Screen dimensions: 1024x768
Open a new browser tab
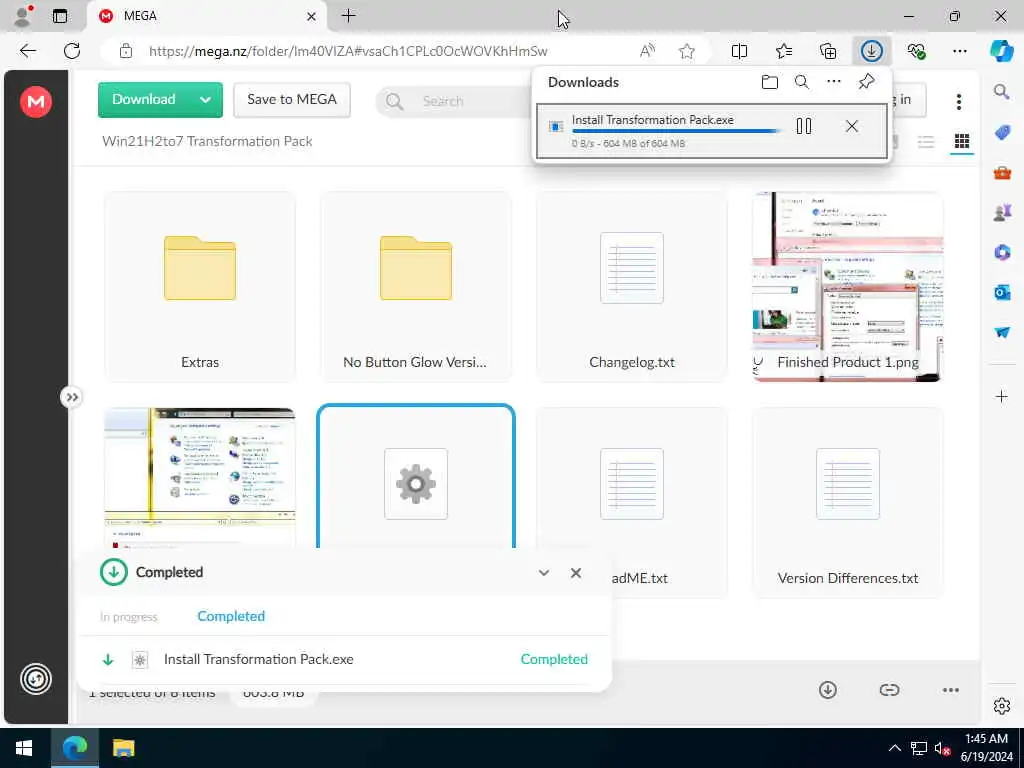[349, 16]
